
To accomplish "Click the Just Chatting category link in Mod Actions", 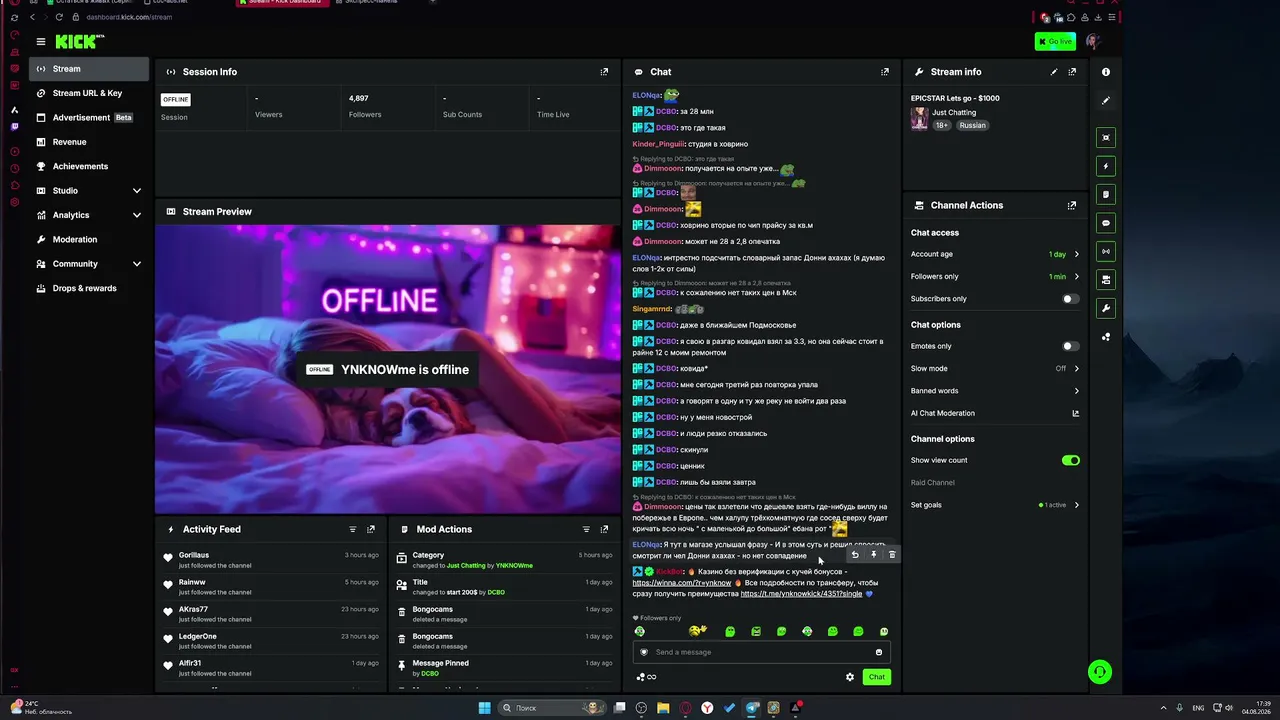I will click(x=466, y=566).
